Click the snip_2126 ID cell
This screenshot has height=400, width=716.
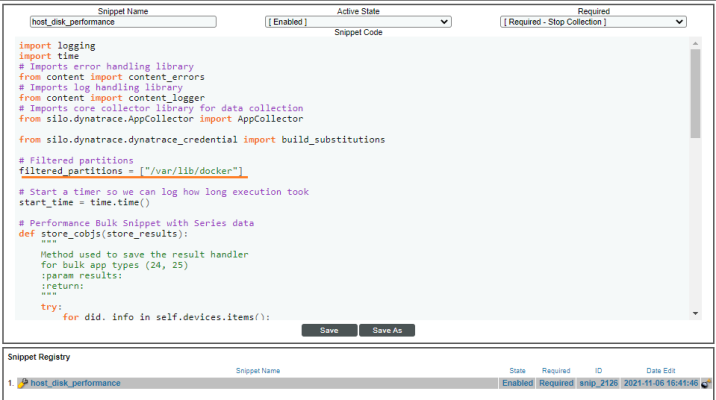(598, 383)
